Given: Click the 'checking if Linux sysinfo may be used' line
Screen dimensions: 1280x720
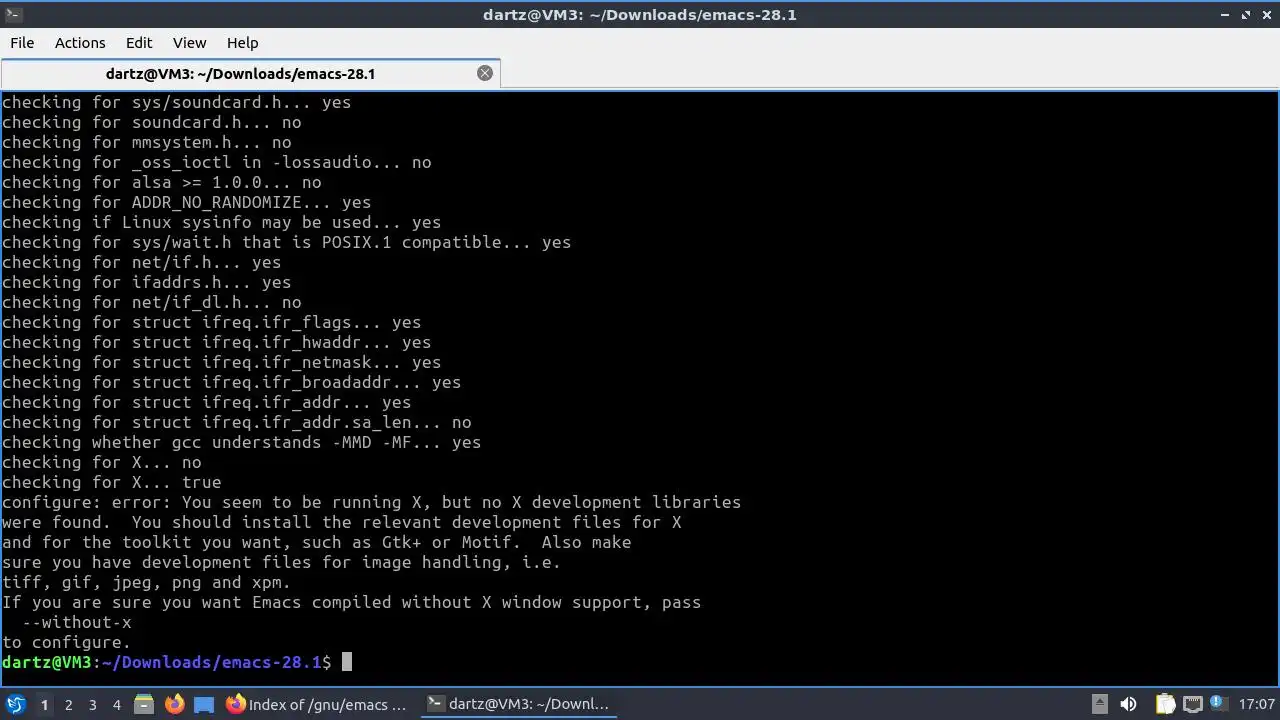Looking at the screenshot, I should pos(221,222).
